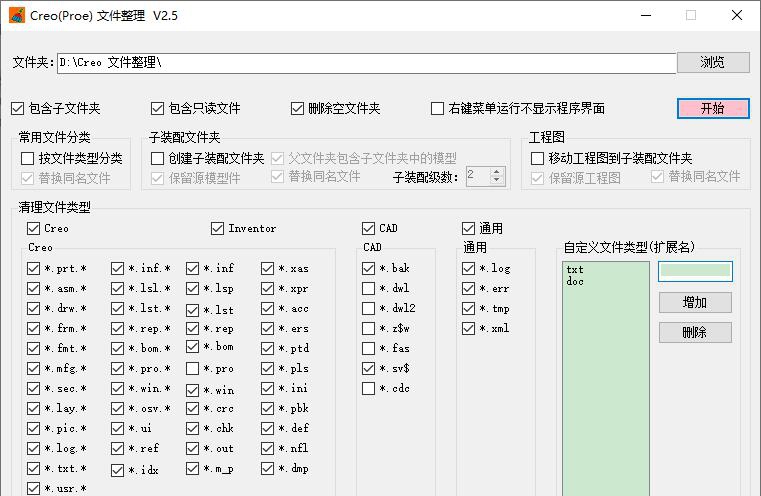Screen dimensions: 761x496
Task: Toggle *.ptd file type checkbox
Action: click(x=267, y=348)
